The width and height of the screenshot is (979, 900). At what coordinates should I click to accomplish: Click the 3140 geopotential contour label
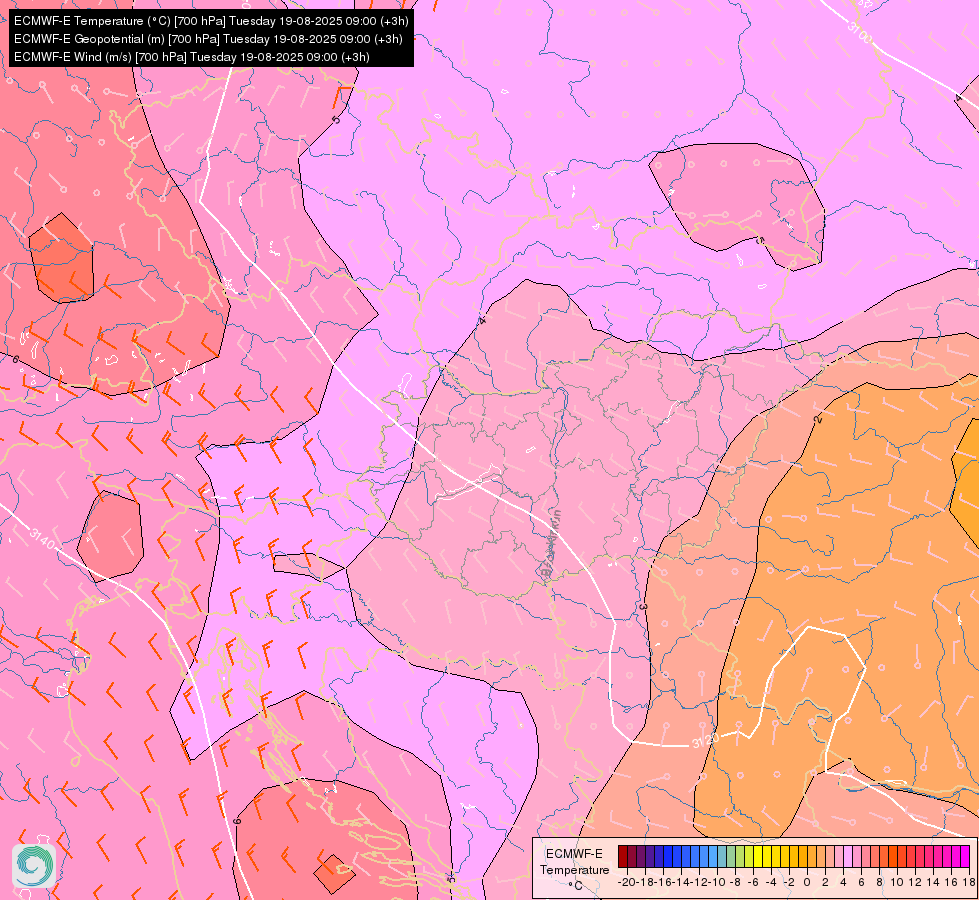(x=43, y=538)
